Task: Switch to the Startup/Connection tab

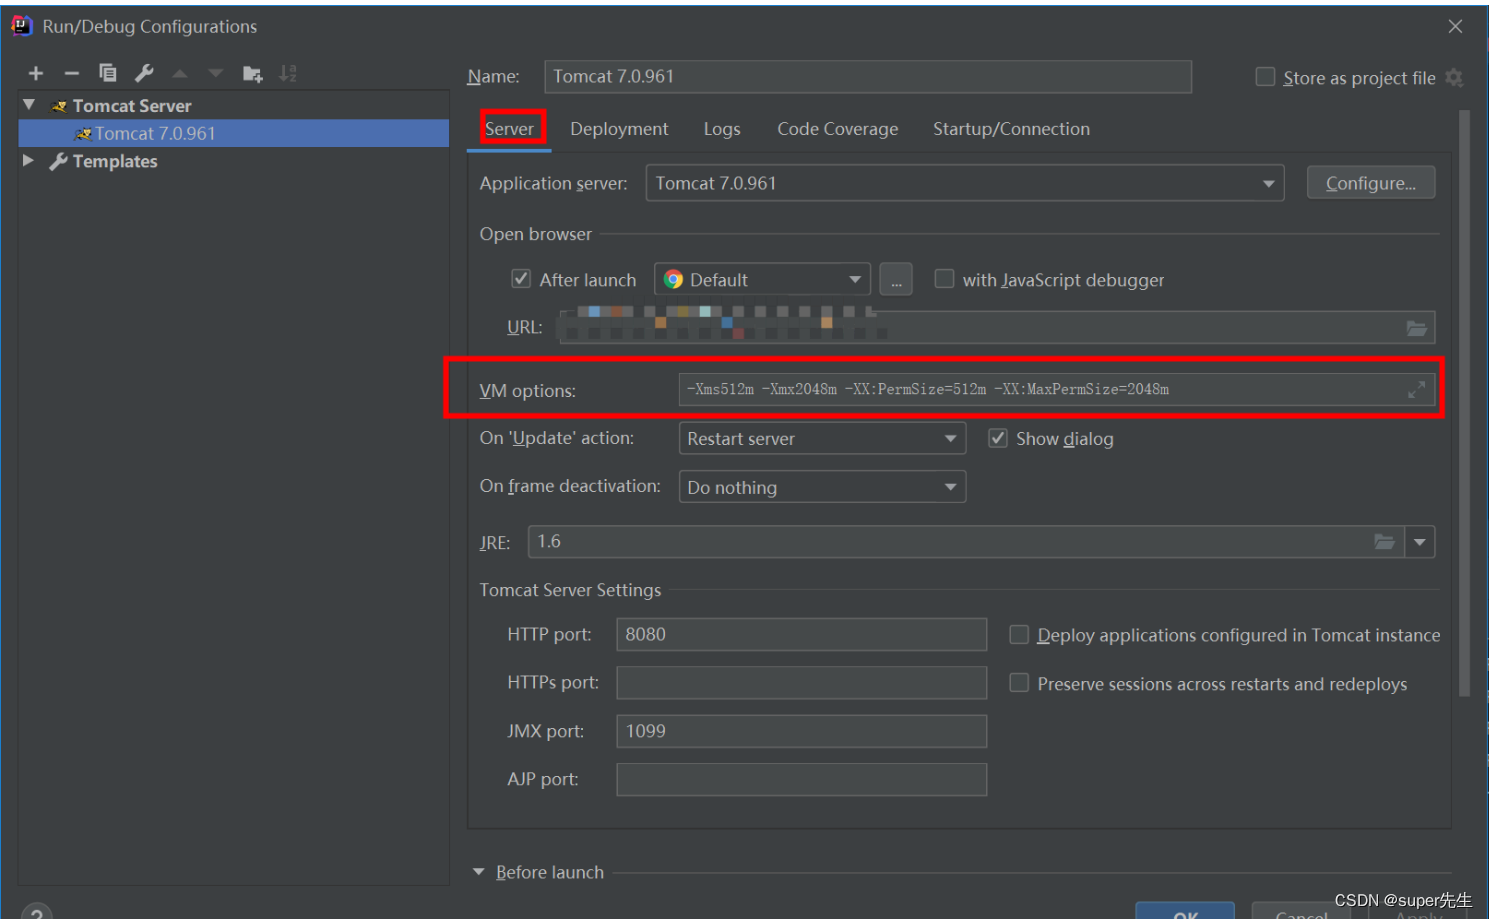Action: [x=1011, y=129]
